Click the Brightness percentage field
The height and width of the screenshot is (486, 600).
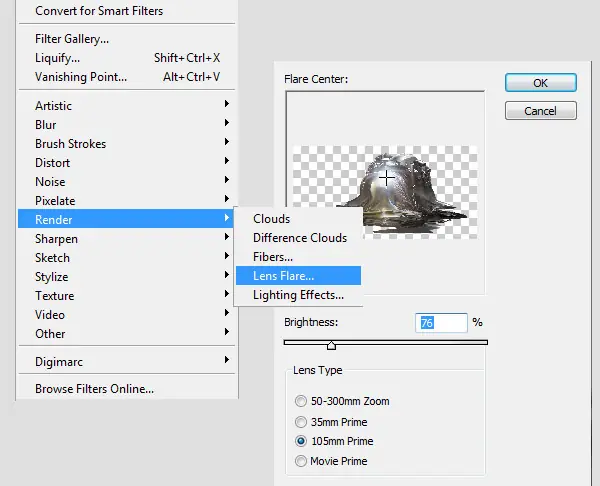coord(441,323)
